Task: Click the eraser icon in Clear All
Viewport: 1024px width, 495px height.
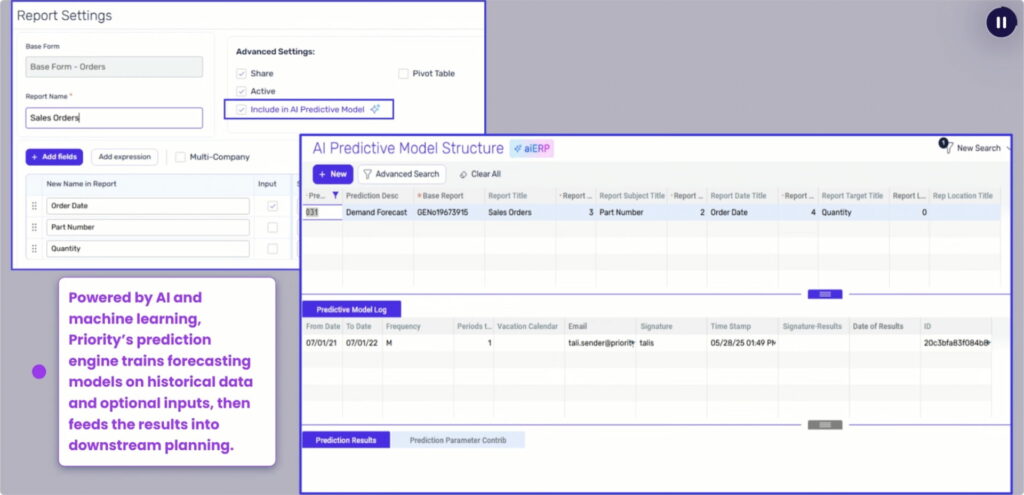Action: (x=463, y=174)
